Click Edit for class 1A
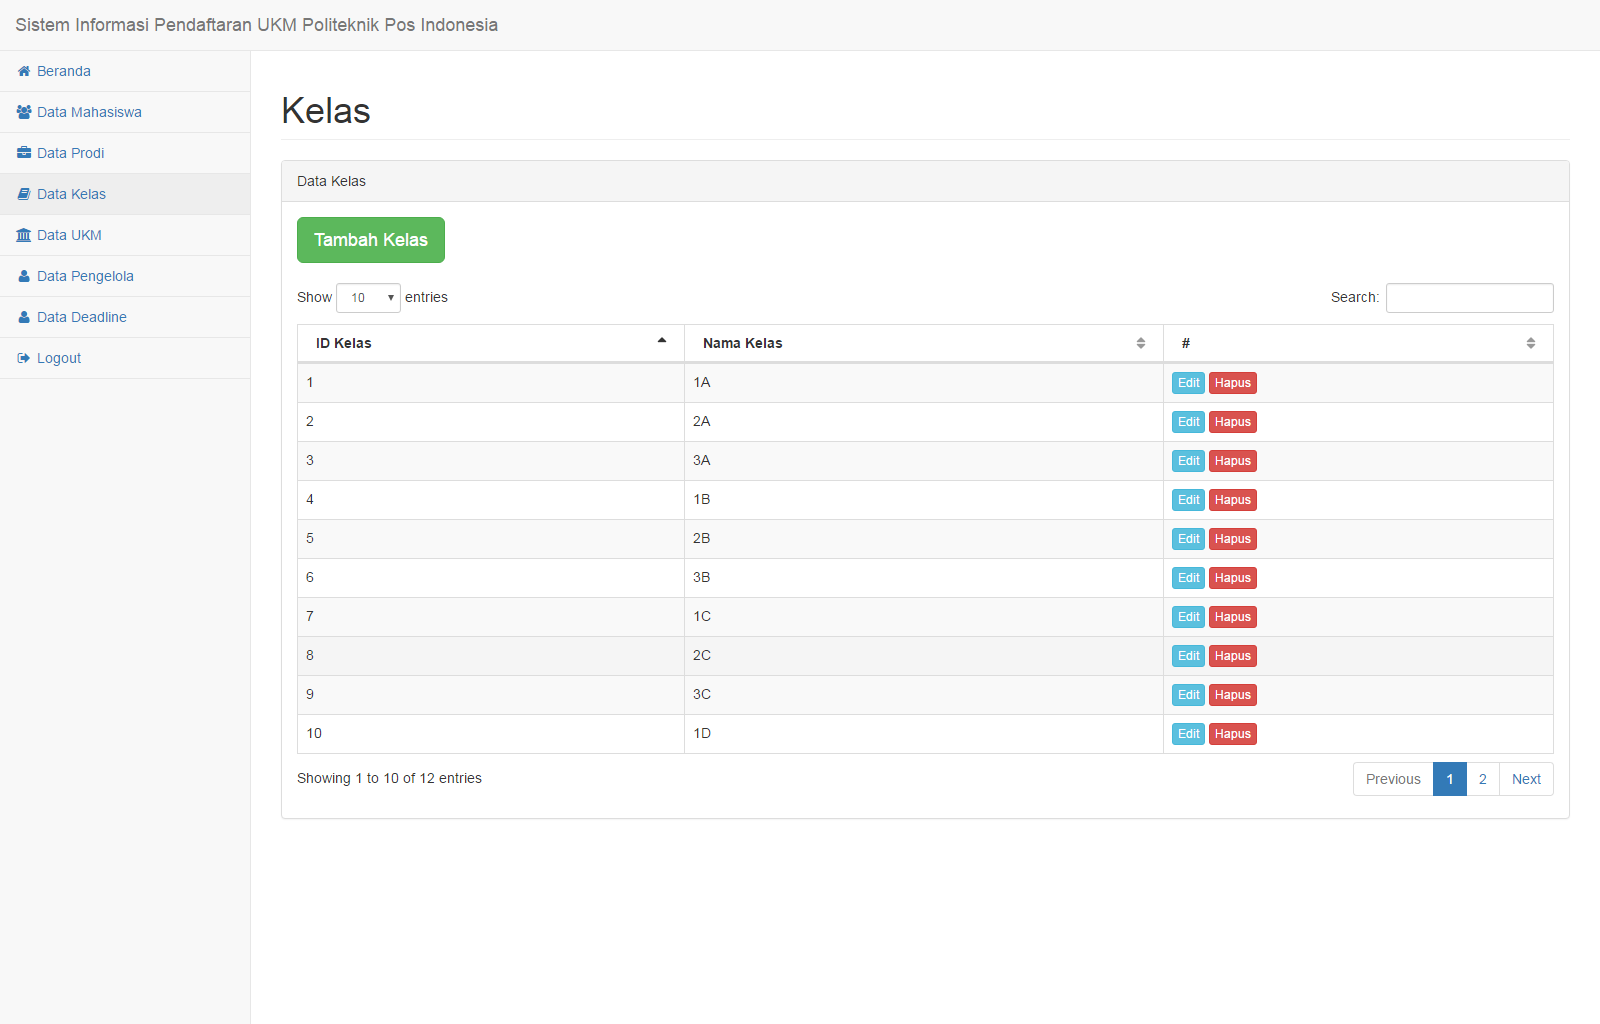Image resolution: width=1600 pixels, height=1024 pixels. click(x=1188, y=383)
